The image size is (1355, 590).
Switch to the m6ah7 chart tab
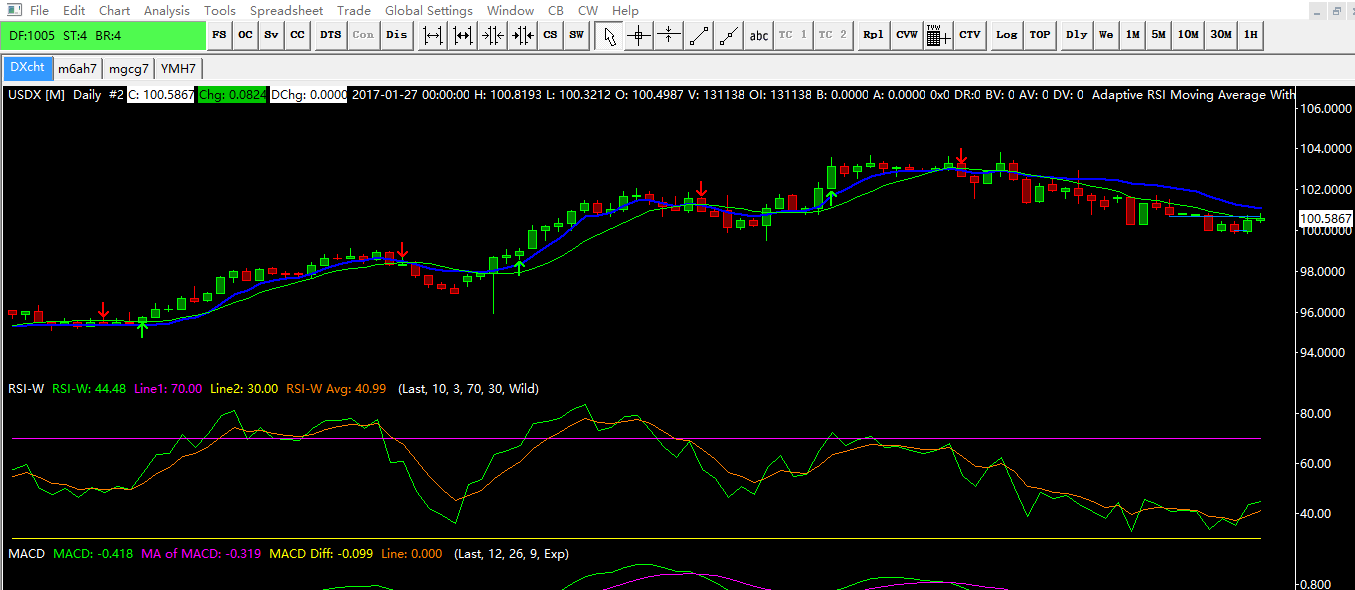click(x=76, y=69)
